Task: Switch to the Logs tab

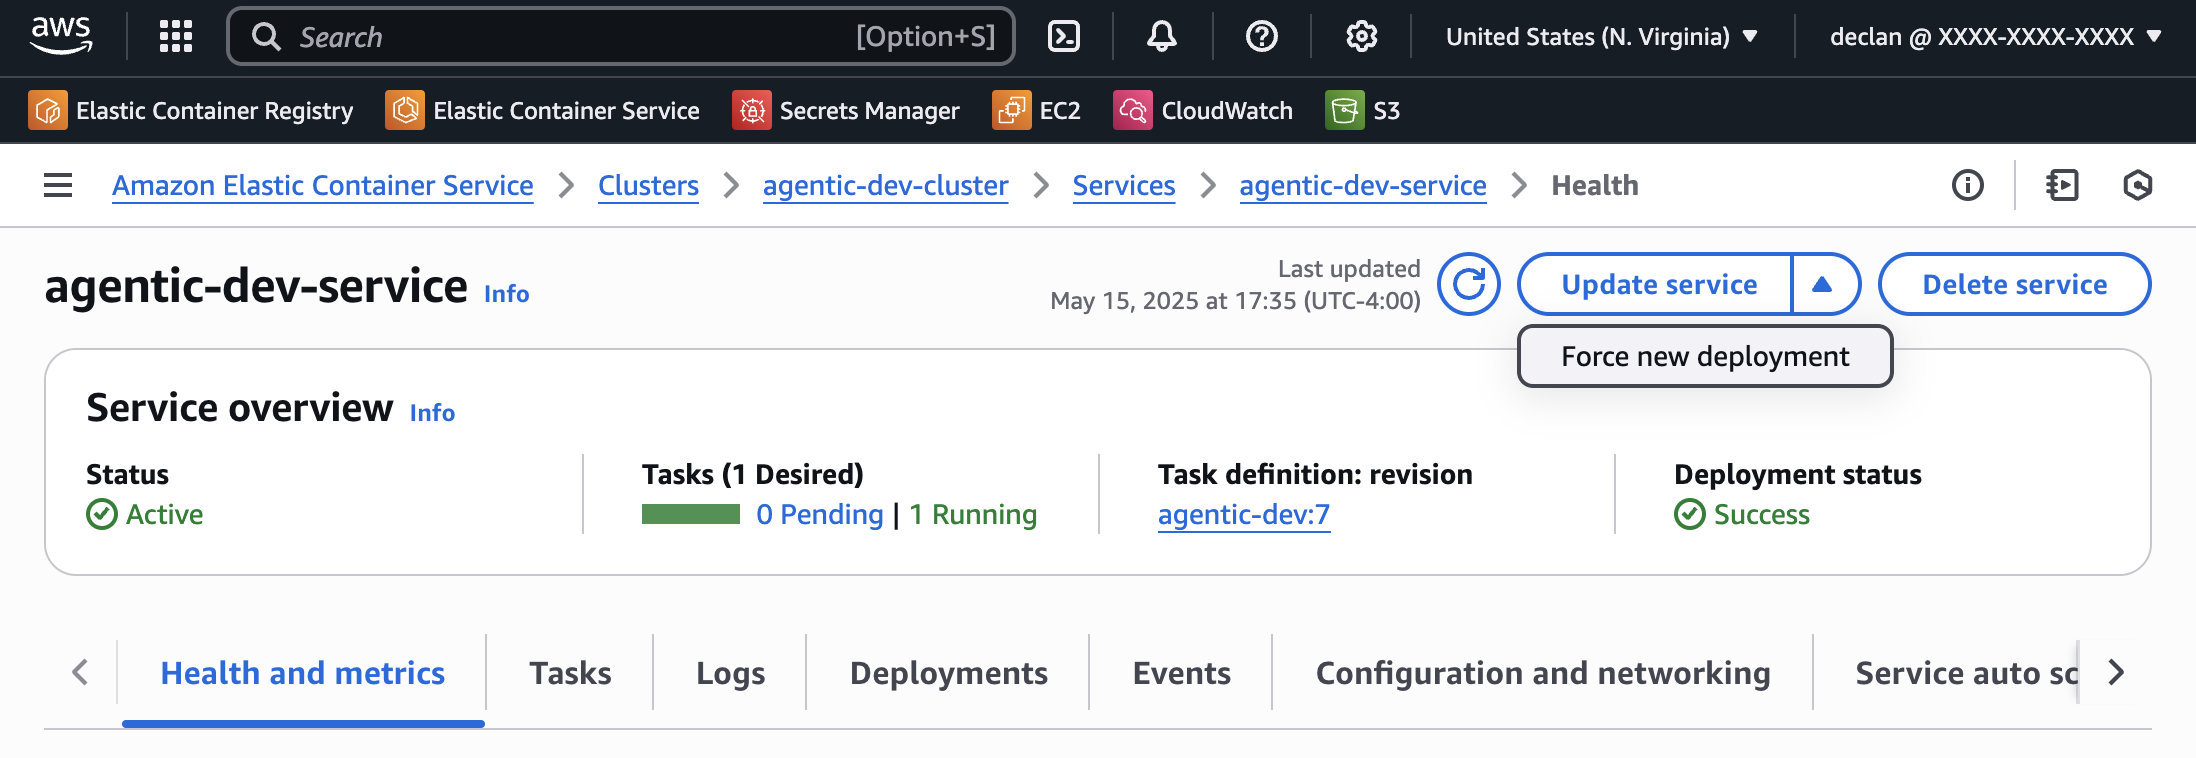Action: point(730,673)
